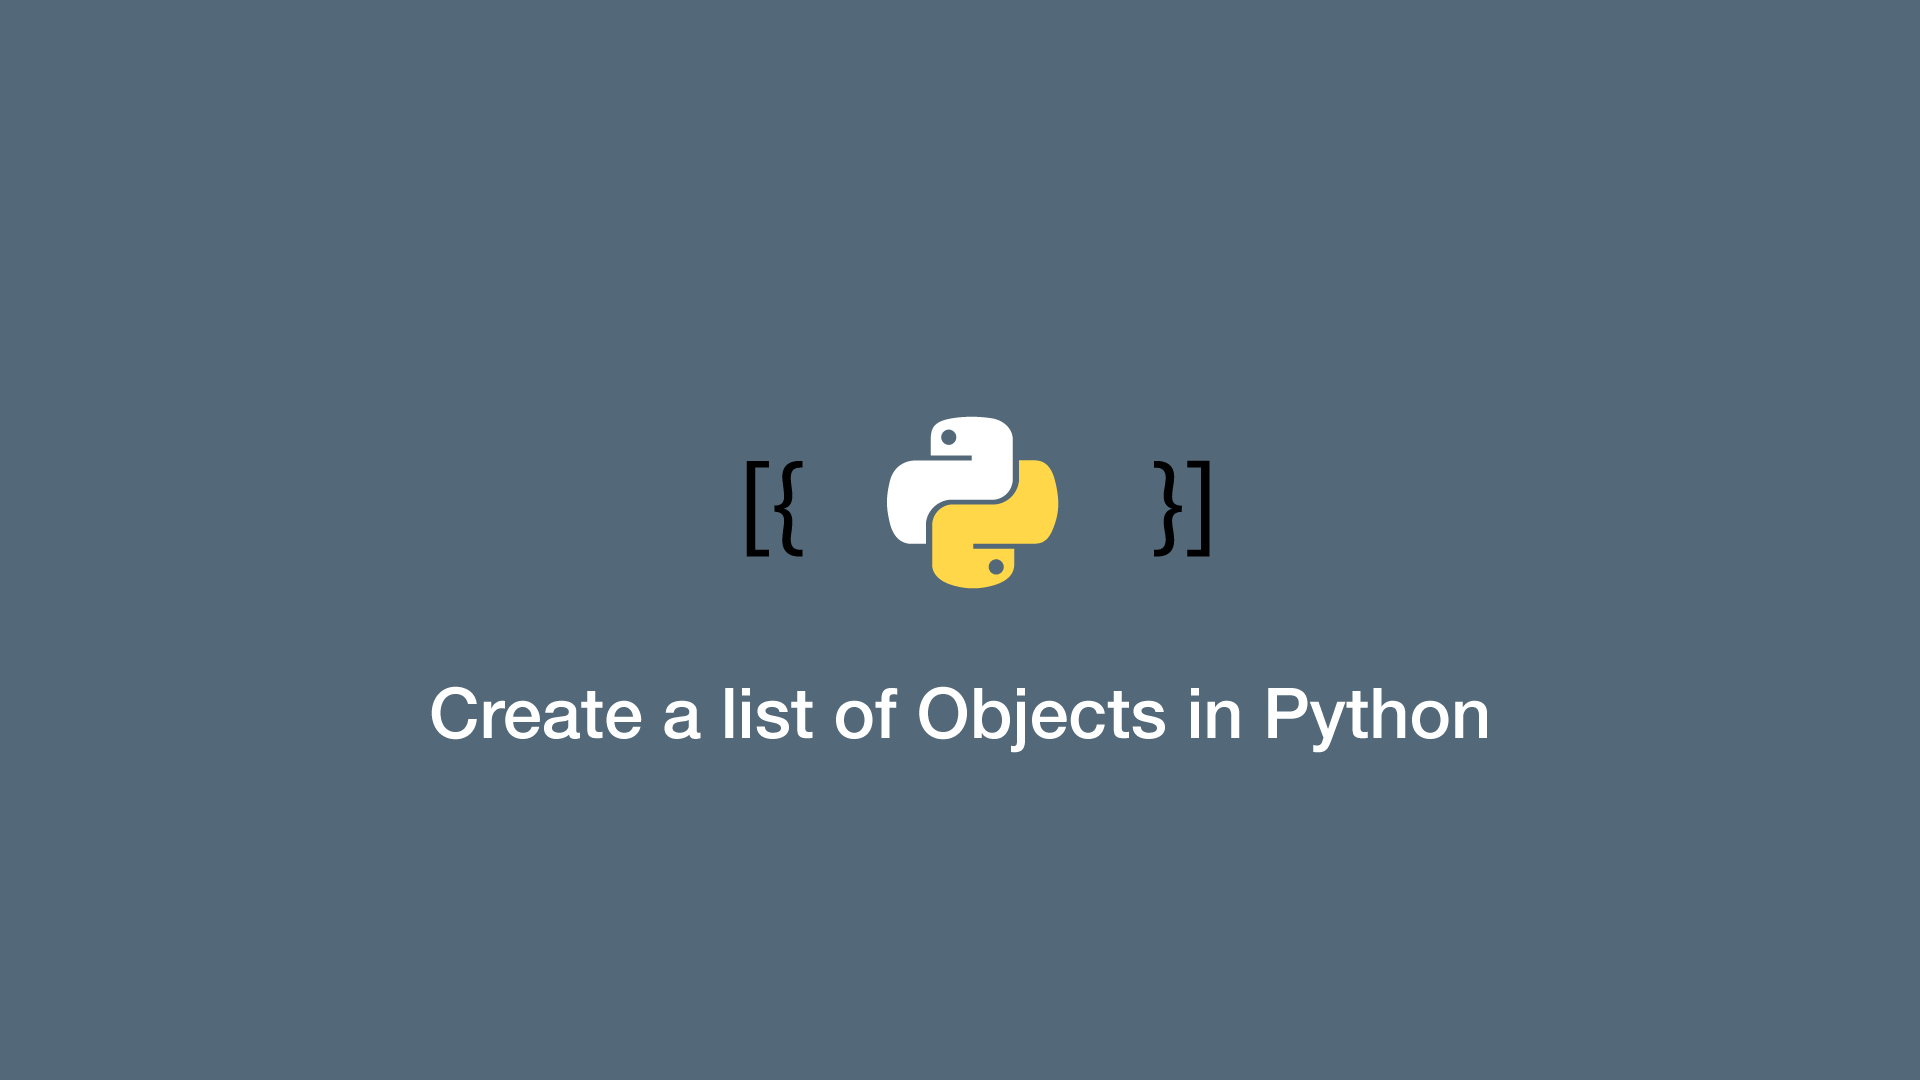Click the capital "P" in "Python"
This screenshot has height=1080, width=1920.
1286,714
